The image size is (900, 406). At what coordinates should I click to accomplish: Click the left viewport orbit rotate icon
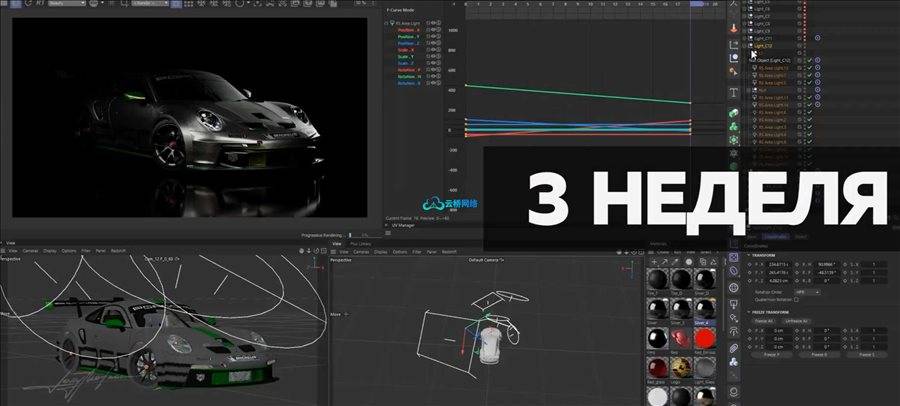(x=316, y=251)
